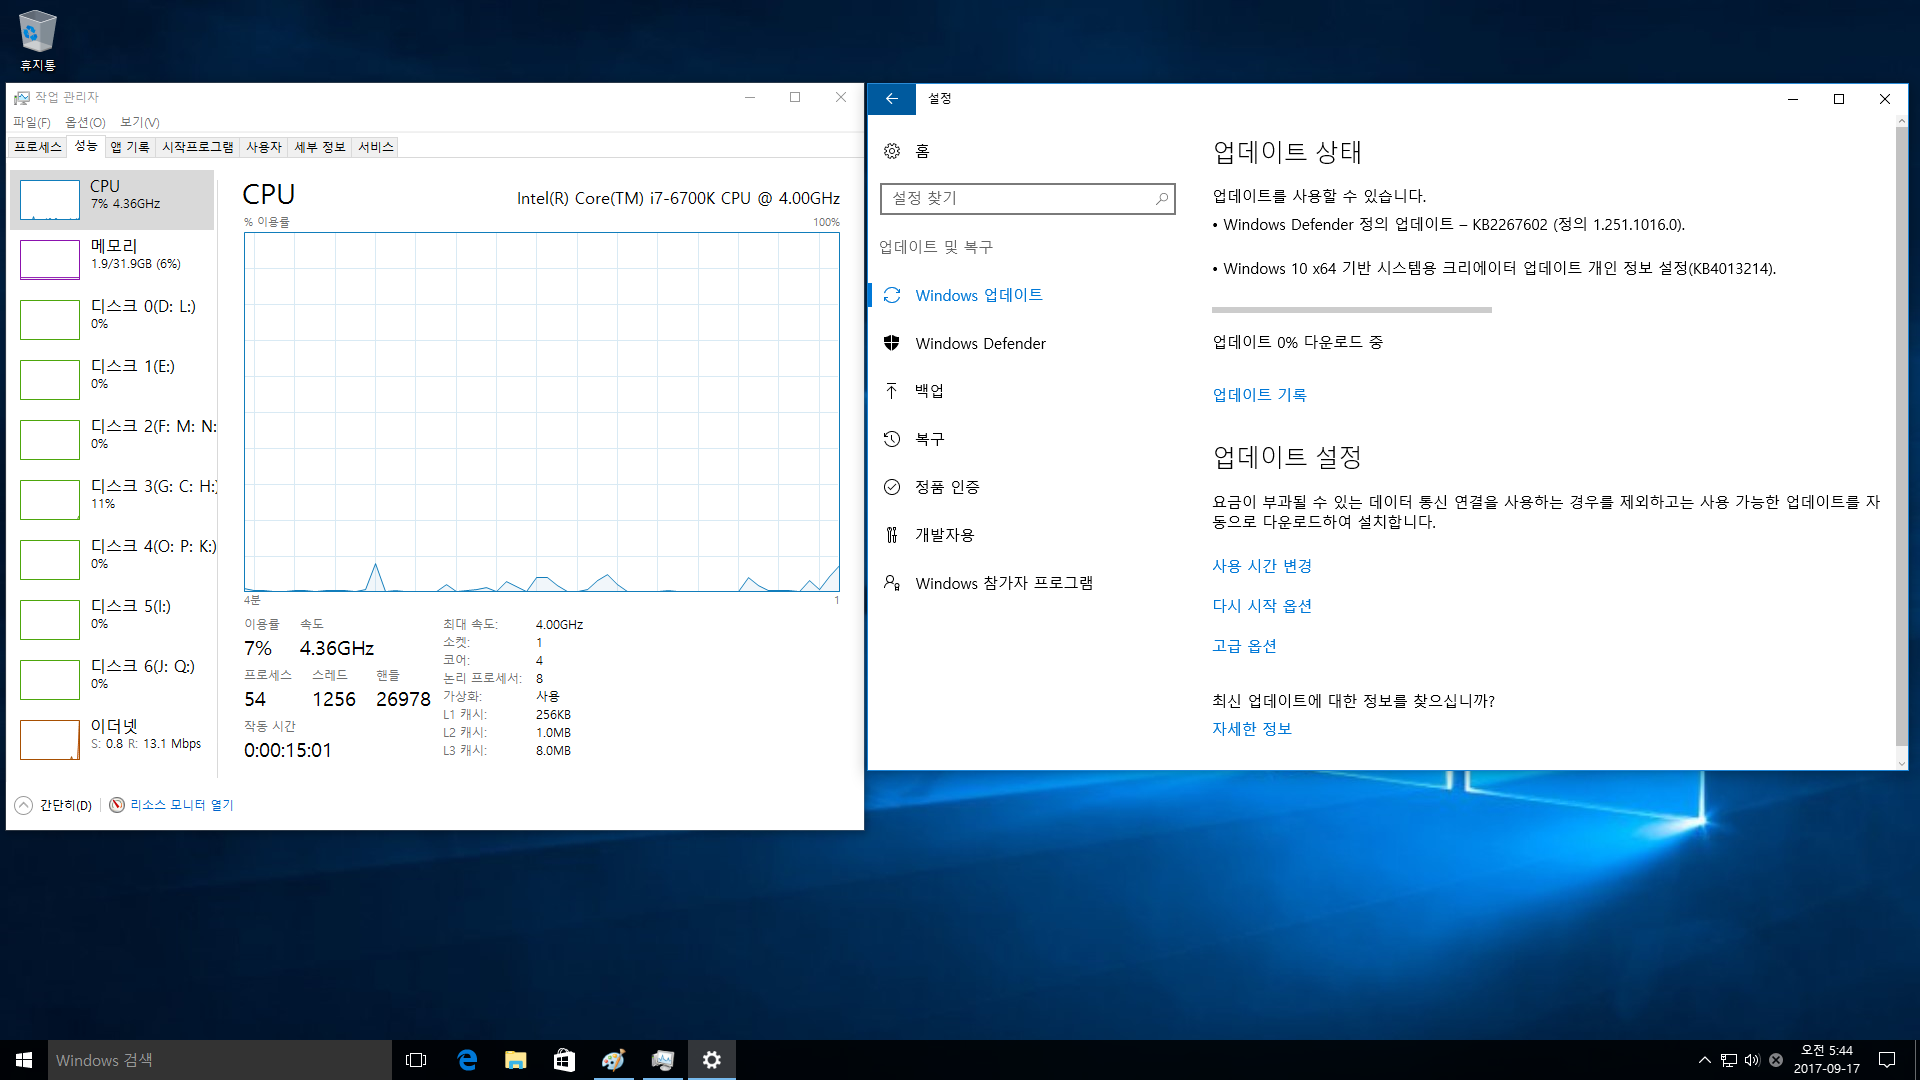Switch to the 시작프로그램 tab

click(x=198, y=147)
